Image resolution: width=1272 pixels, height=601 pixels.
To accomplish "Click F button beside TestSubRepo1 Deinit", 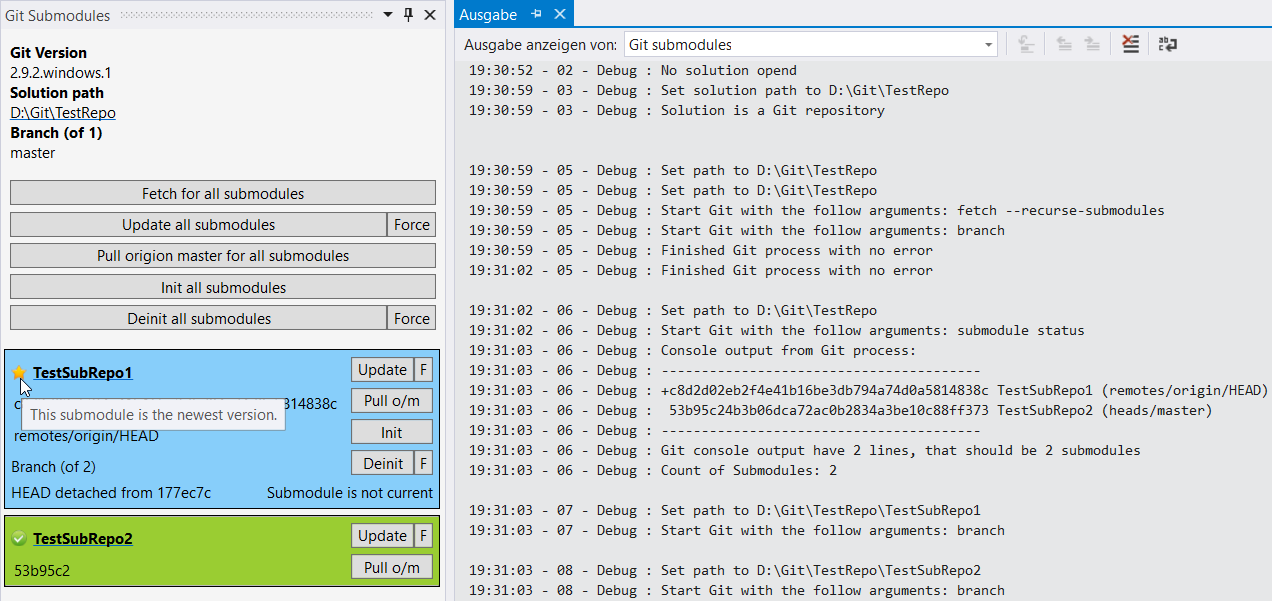I will [423, 463].
